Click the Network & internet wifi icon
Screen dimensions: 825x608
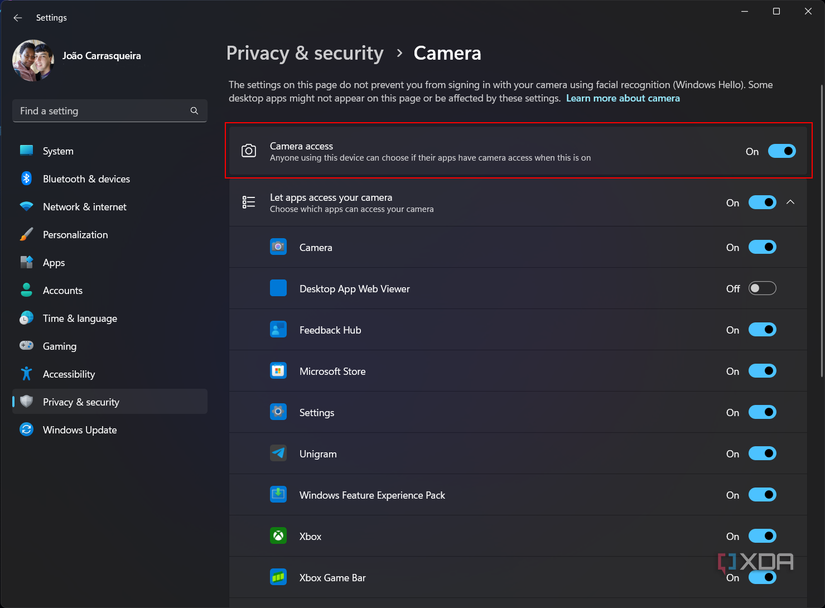click(26, 207)
